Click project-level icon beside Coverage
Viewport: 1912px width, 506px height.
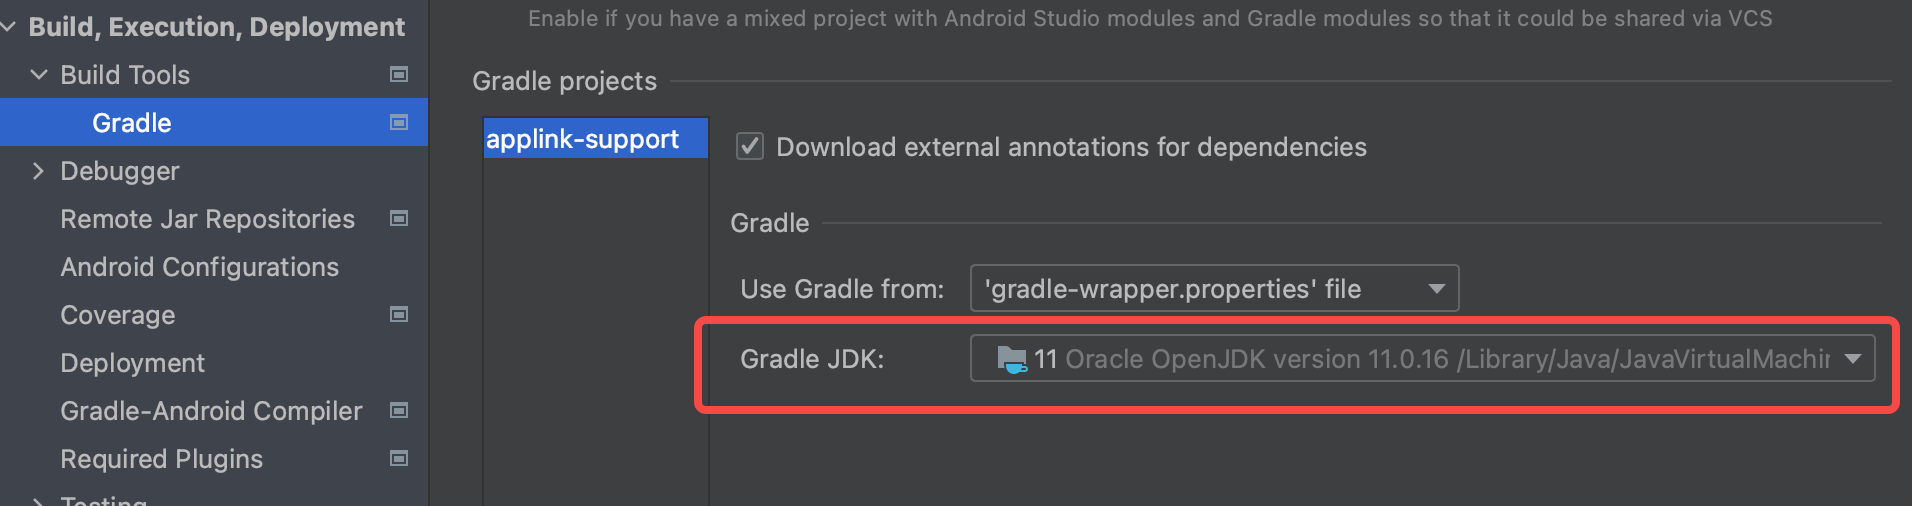coord(399,314)
